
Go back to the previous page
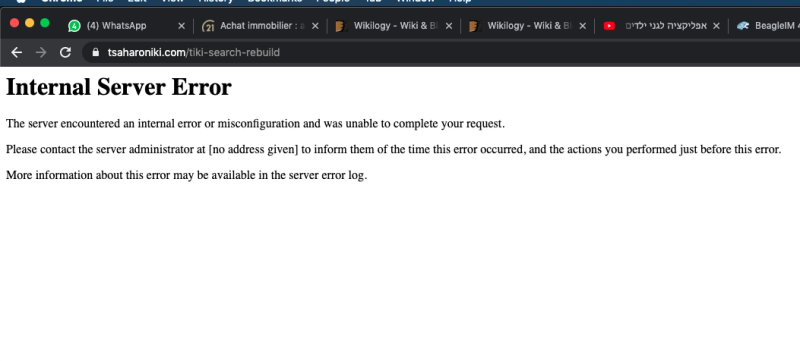point(16,53)
